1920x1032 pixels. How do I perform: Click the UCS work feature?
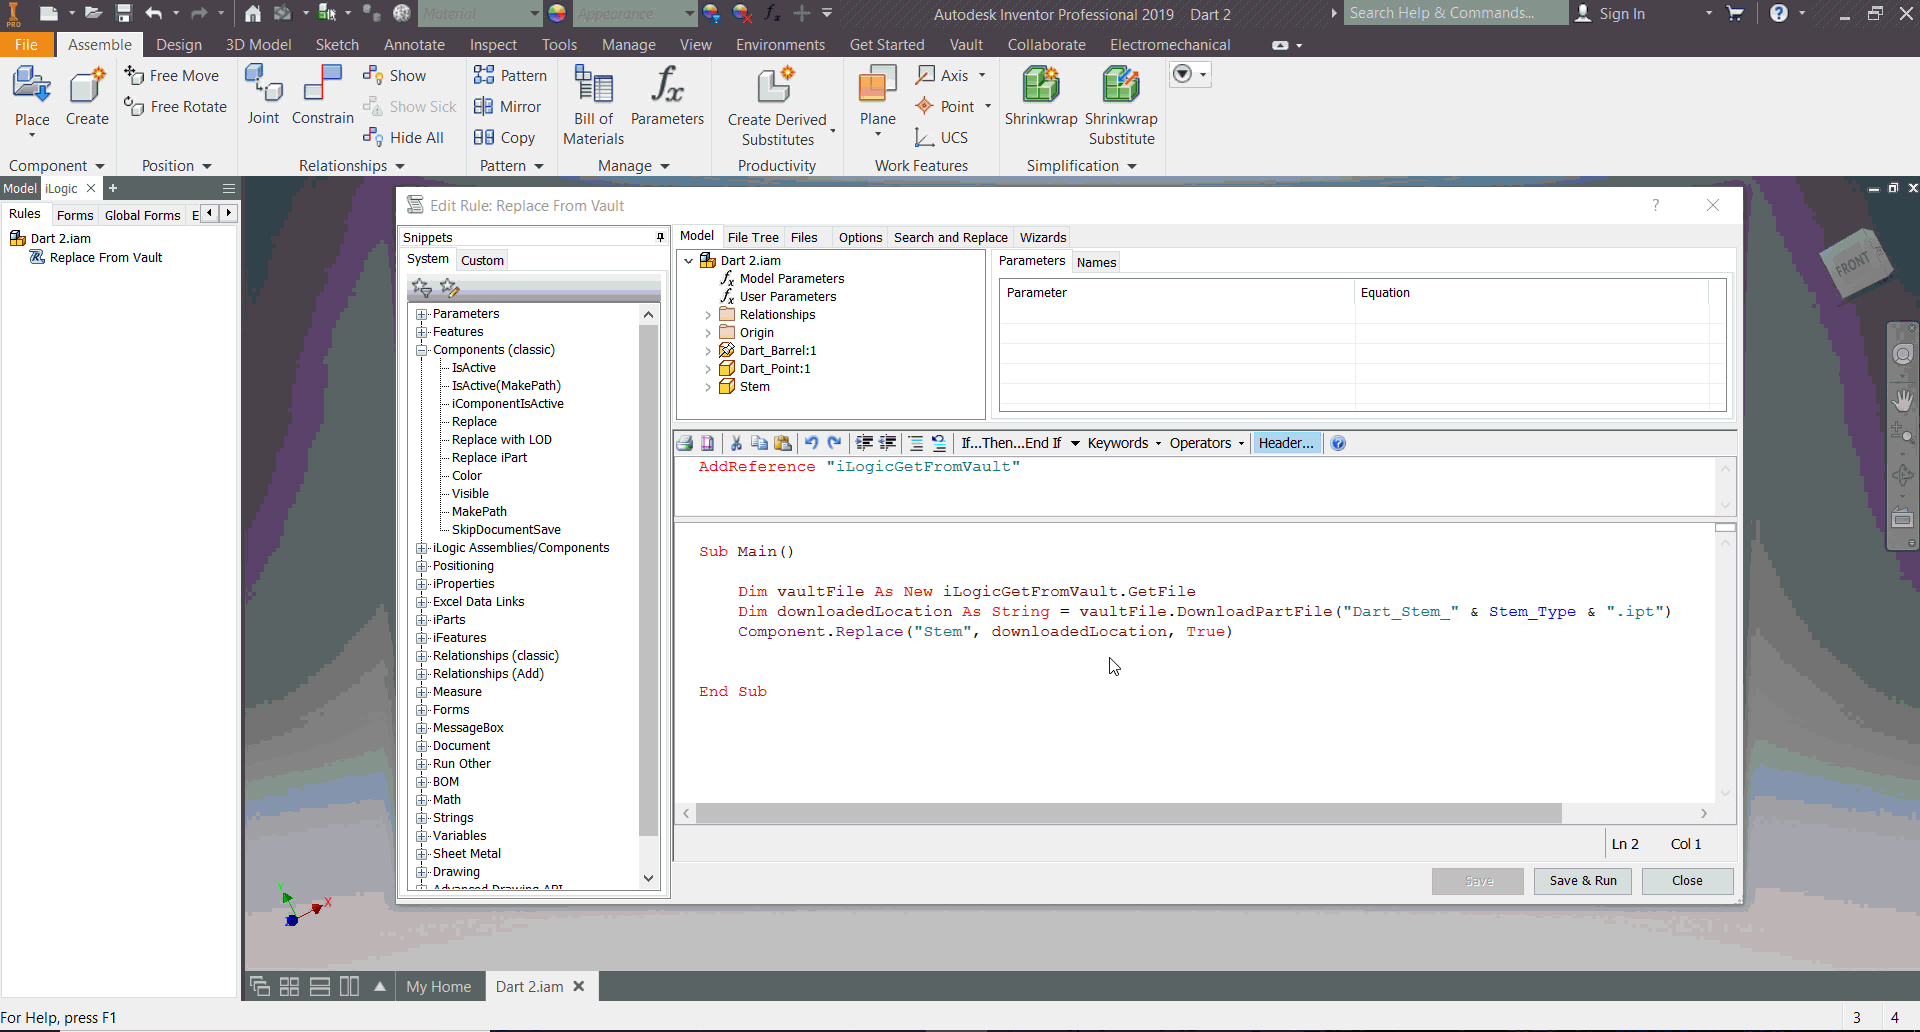point(941,138)
